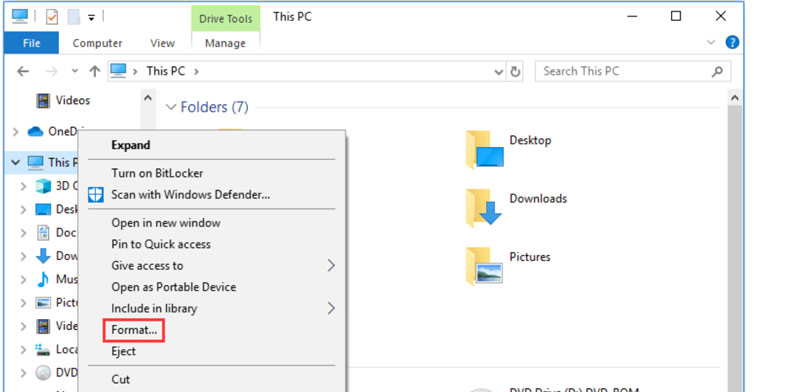
Task: Click the back arrow navigation icon
Action: [23, 71]
